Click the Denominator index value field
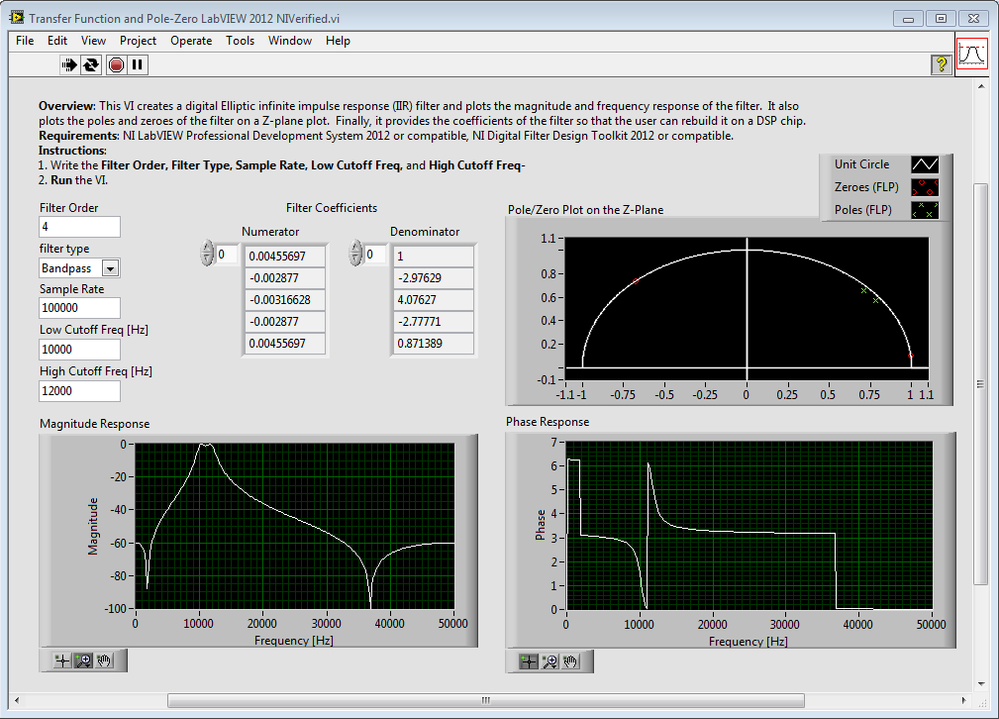Image resolution: width=999 pixels, height=719 pixels. click(x=376, y=255)
